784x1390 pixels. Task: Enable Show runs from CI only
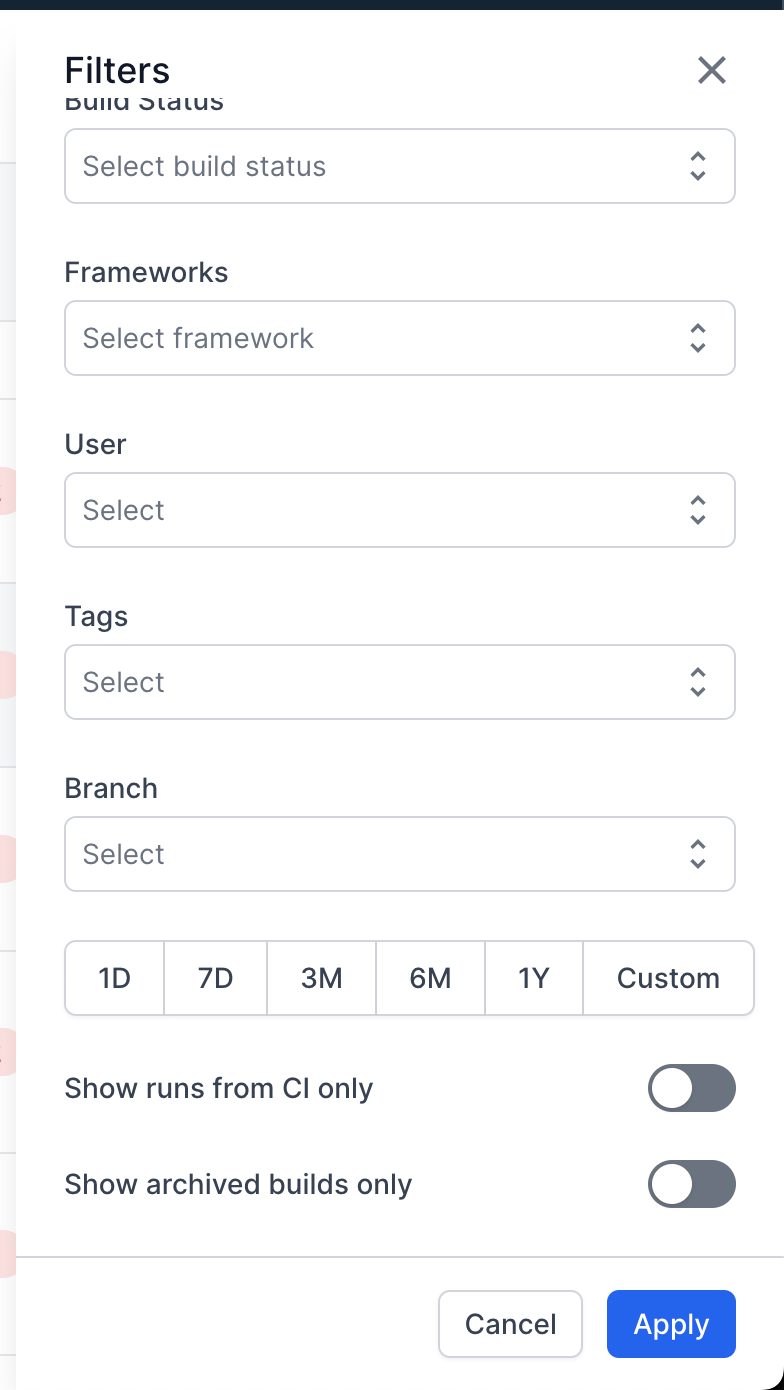pyautogui.click(x=691, y=1088)
